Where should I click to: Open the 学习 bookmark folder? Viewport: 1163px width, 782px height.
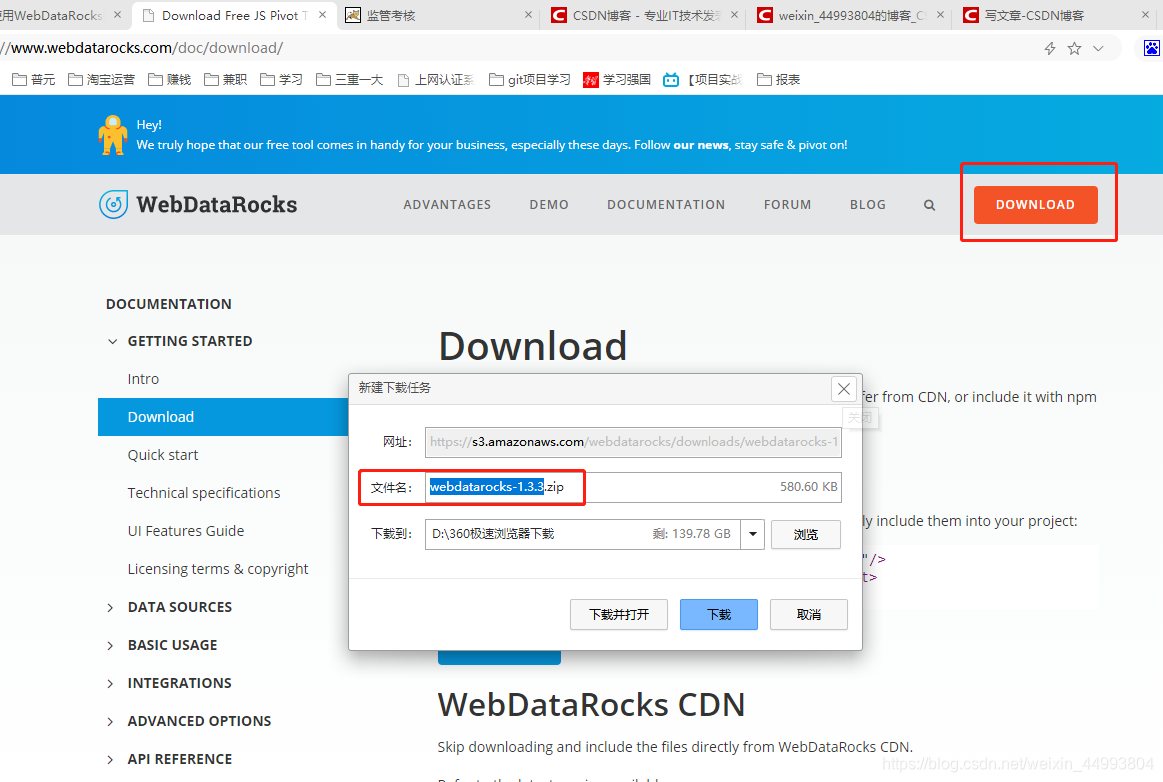coord(281,79)
